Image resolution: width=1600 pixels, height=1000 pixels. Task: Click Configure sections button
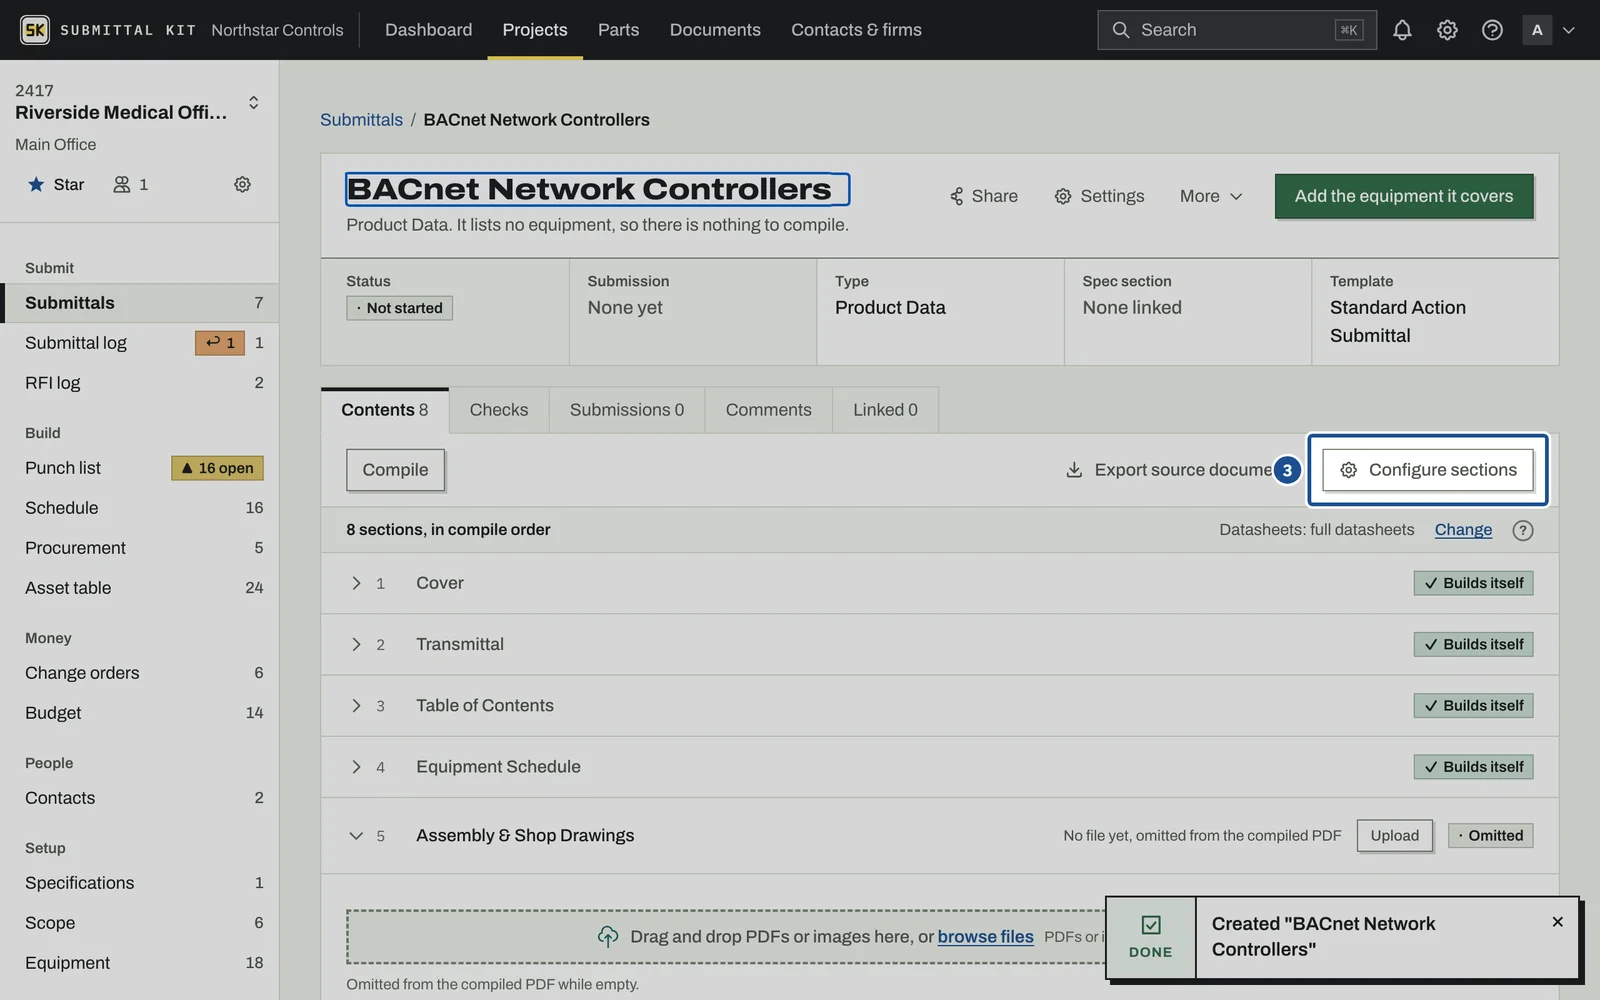point(1428,470)
